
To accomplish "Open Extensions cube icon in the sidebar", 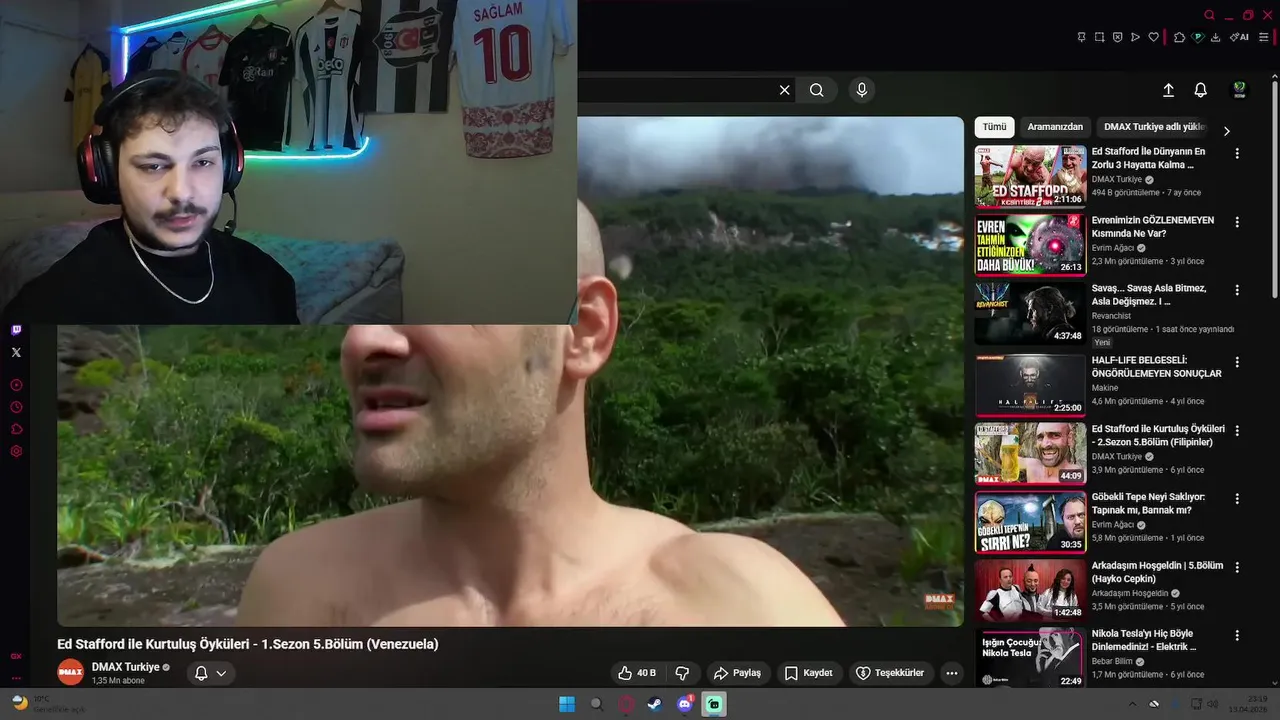I will (x=16, y=429).
